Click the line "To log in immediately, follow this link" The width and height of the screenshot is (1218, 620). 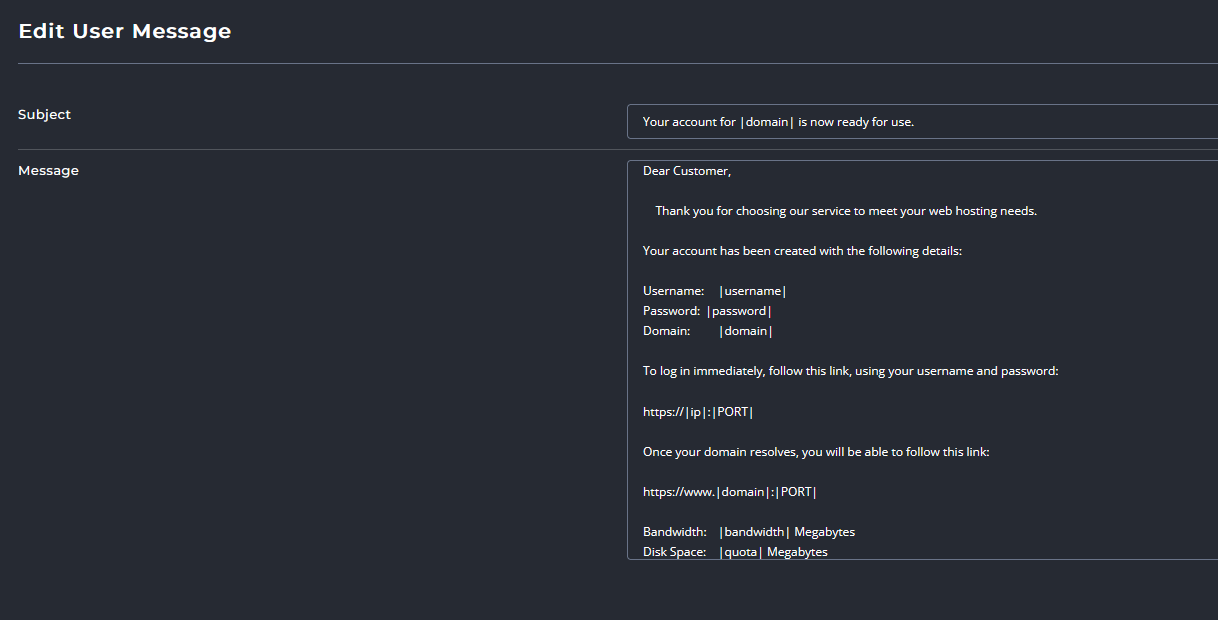coord(850,371)
